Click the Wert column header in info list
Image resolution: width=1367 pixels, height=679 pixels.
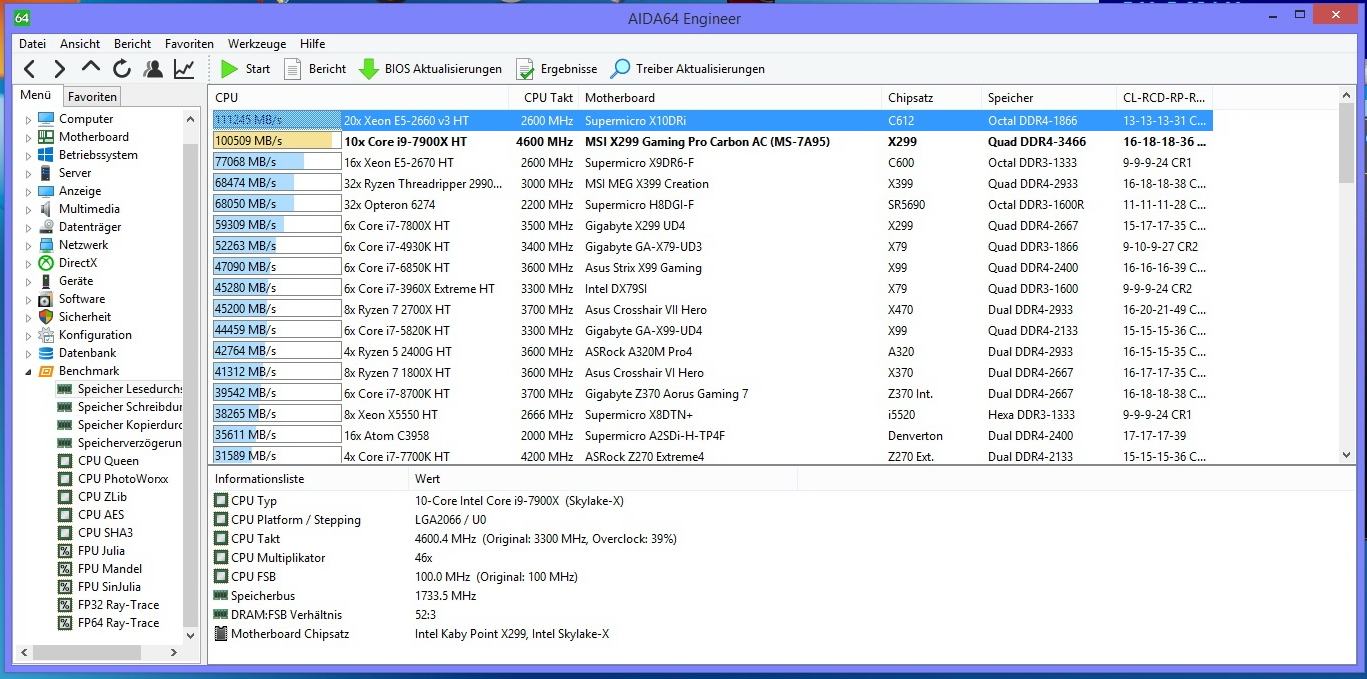click(x=602, y=479)
